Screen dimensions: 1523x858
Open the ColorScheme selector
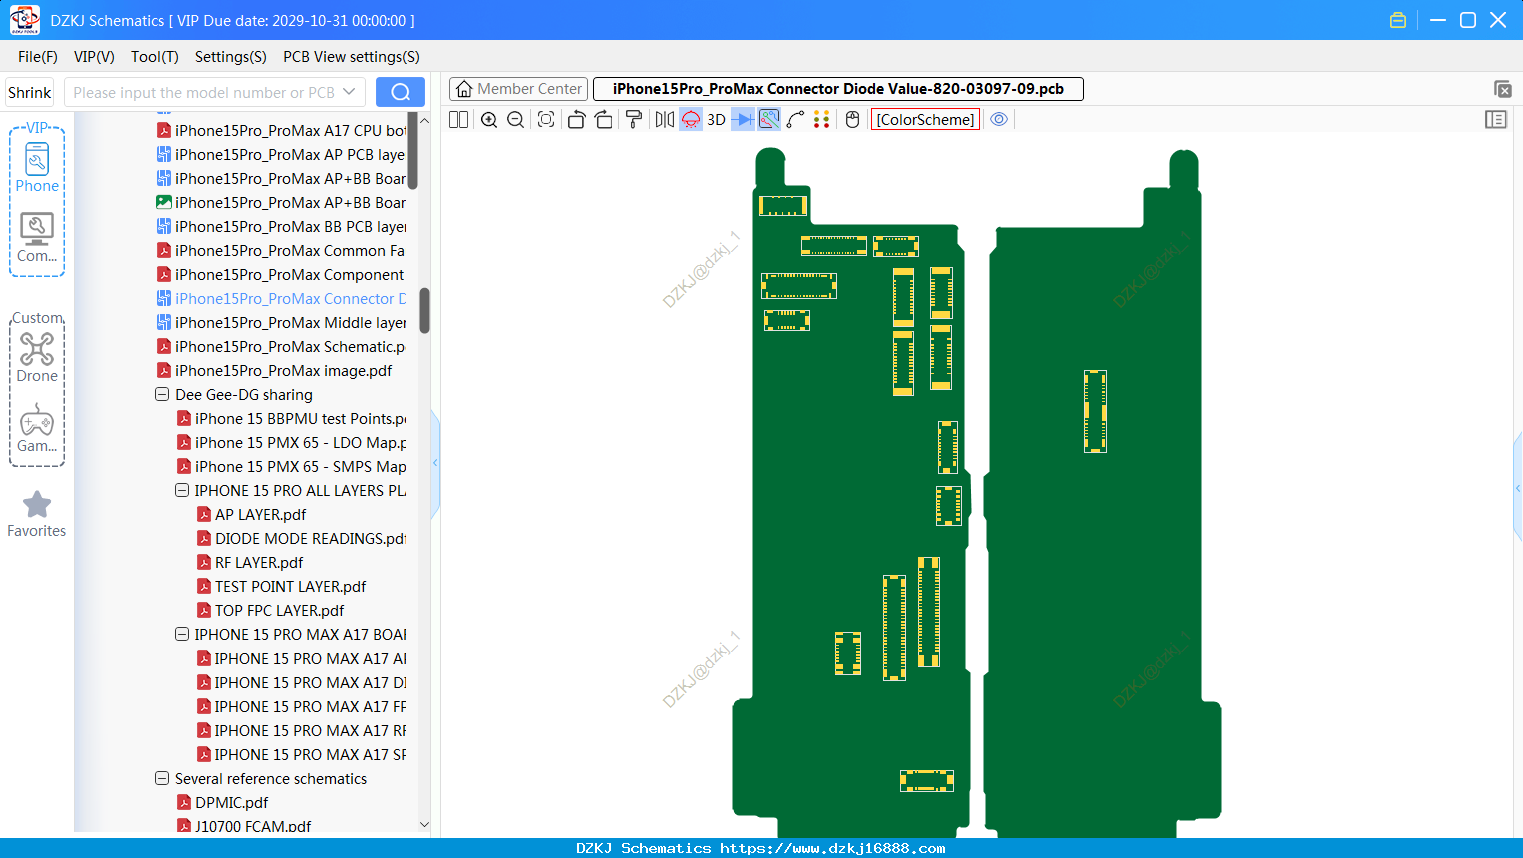tap(925, 120)
